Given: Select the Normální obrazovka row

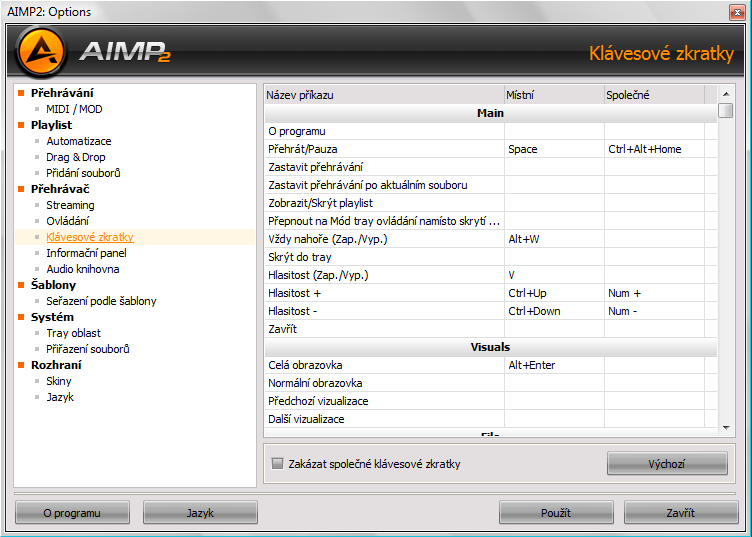Looking at the screenshot, I should point(491,383).
